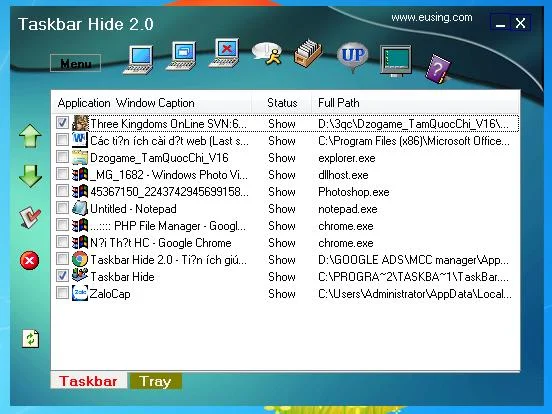
Task: Open the file card box icon
Action: [x=308, y=54]
